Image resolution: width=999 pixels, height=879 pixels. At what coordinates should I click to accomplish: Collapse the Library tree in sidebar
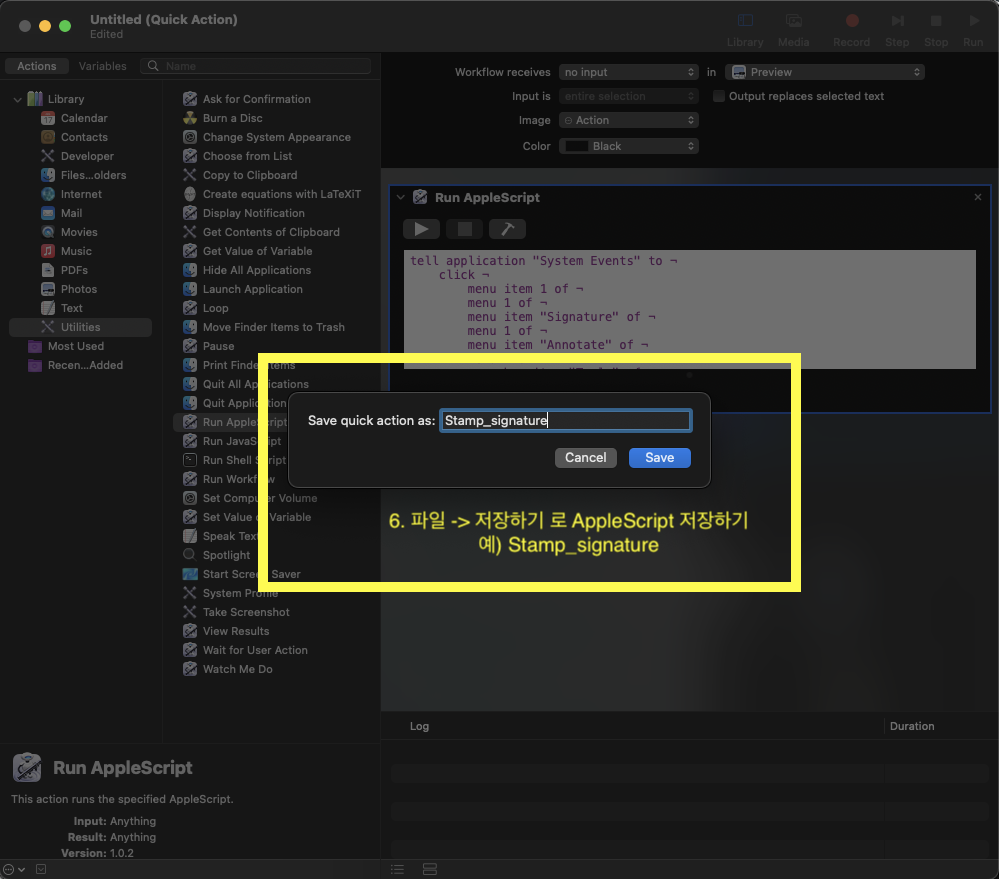(18, 99)
